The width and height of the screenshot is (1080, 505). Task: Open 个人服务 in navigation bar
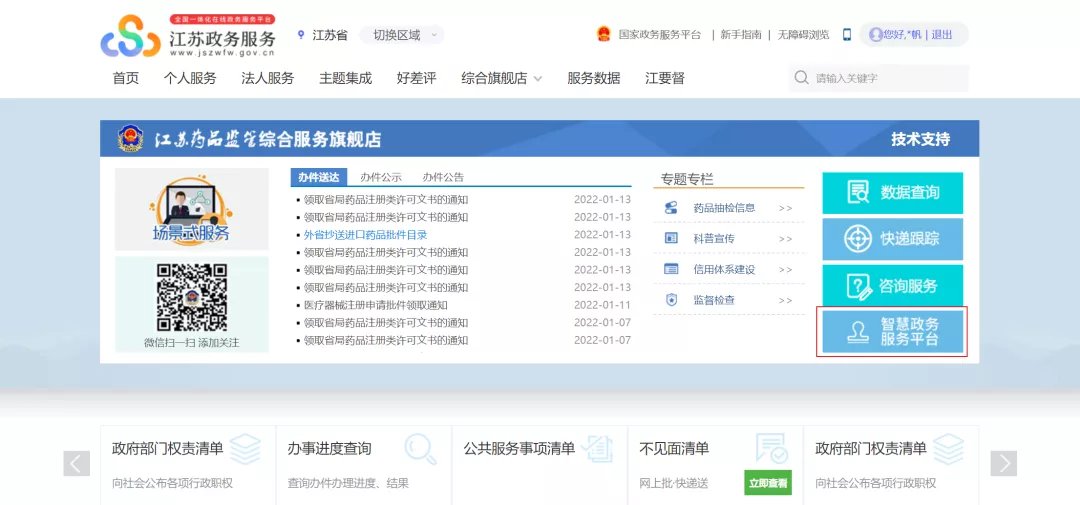[x=190, y=78]
